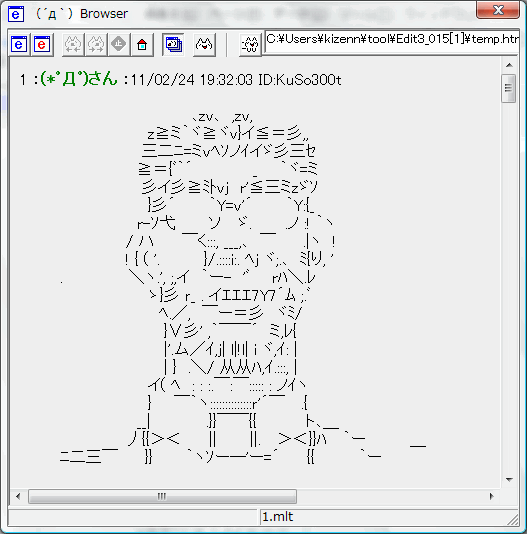Click the vertical scrollbar down arrow

[x=509, y=480]
